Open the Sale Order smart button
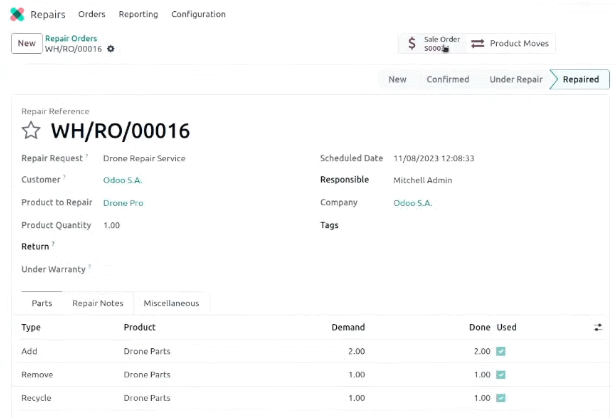 [x=432, y=44]
